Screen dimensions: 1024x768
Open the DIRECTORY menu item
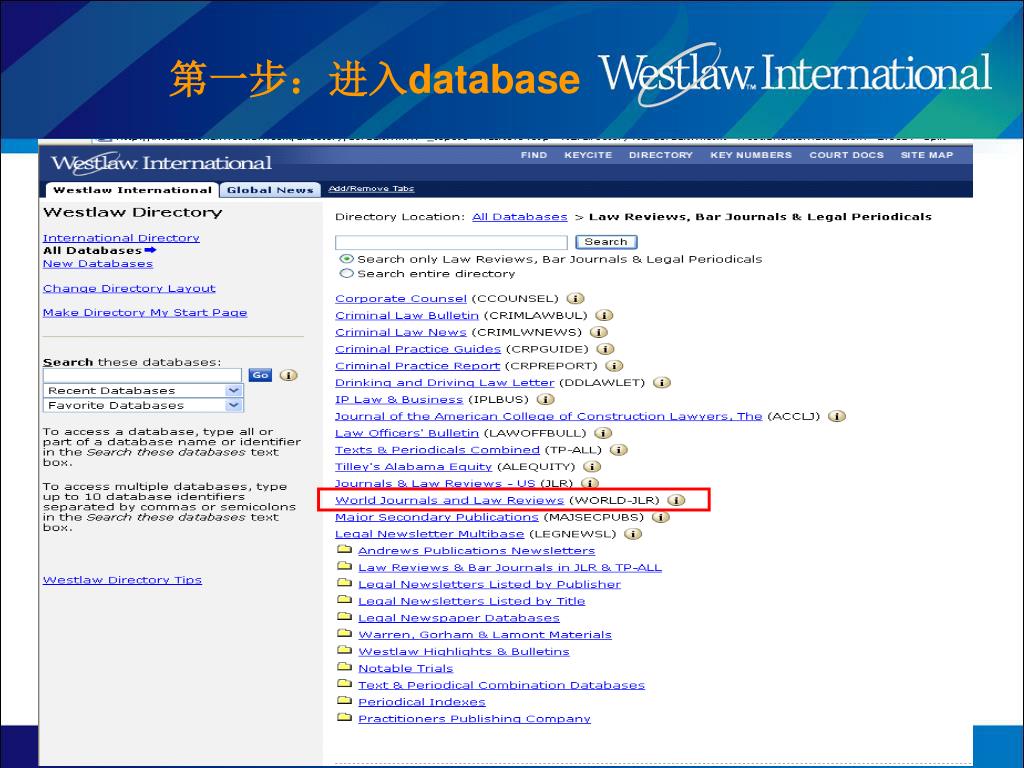[660, 155]
